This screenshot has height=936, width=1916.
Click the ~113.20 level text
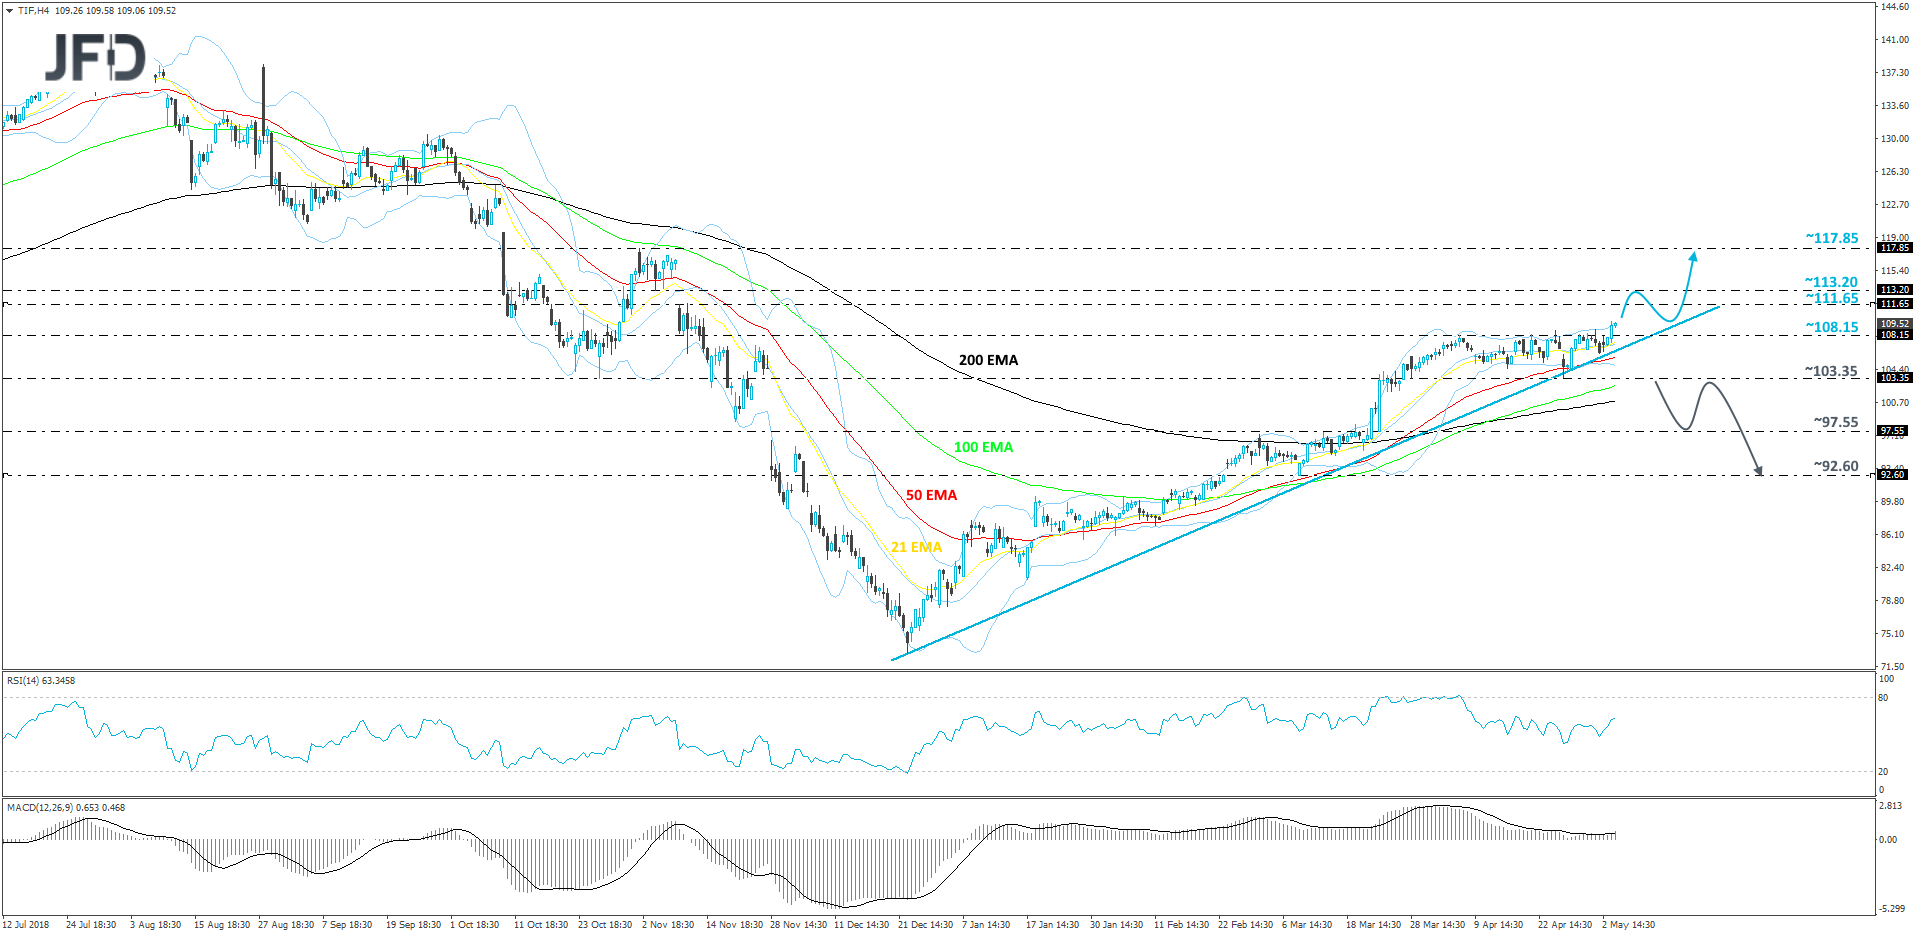tap(1831, 282)
